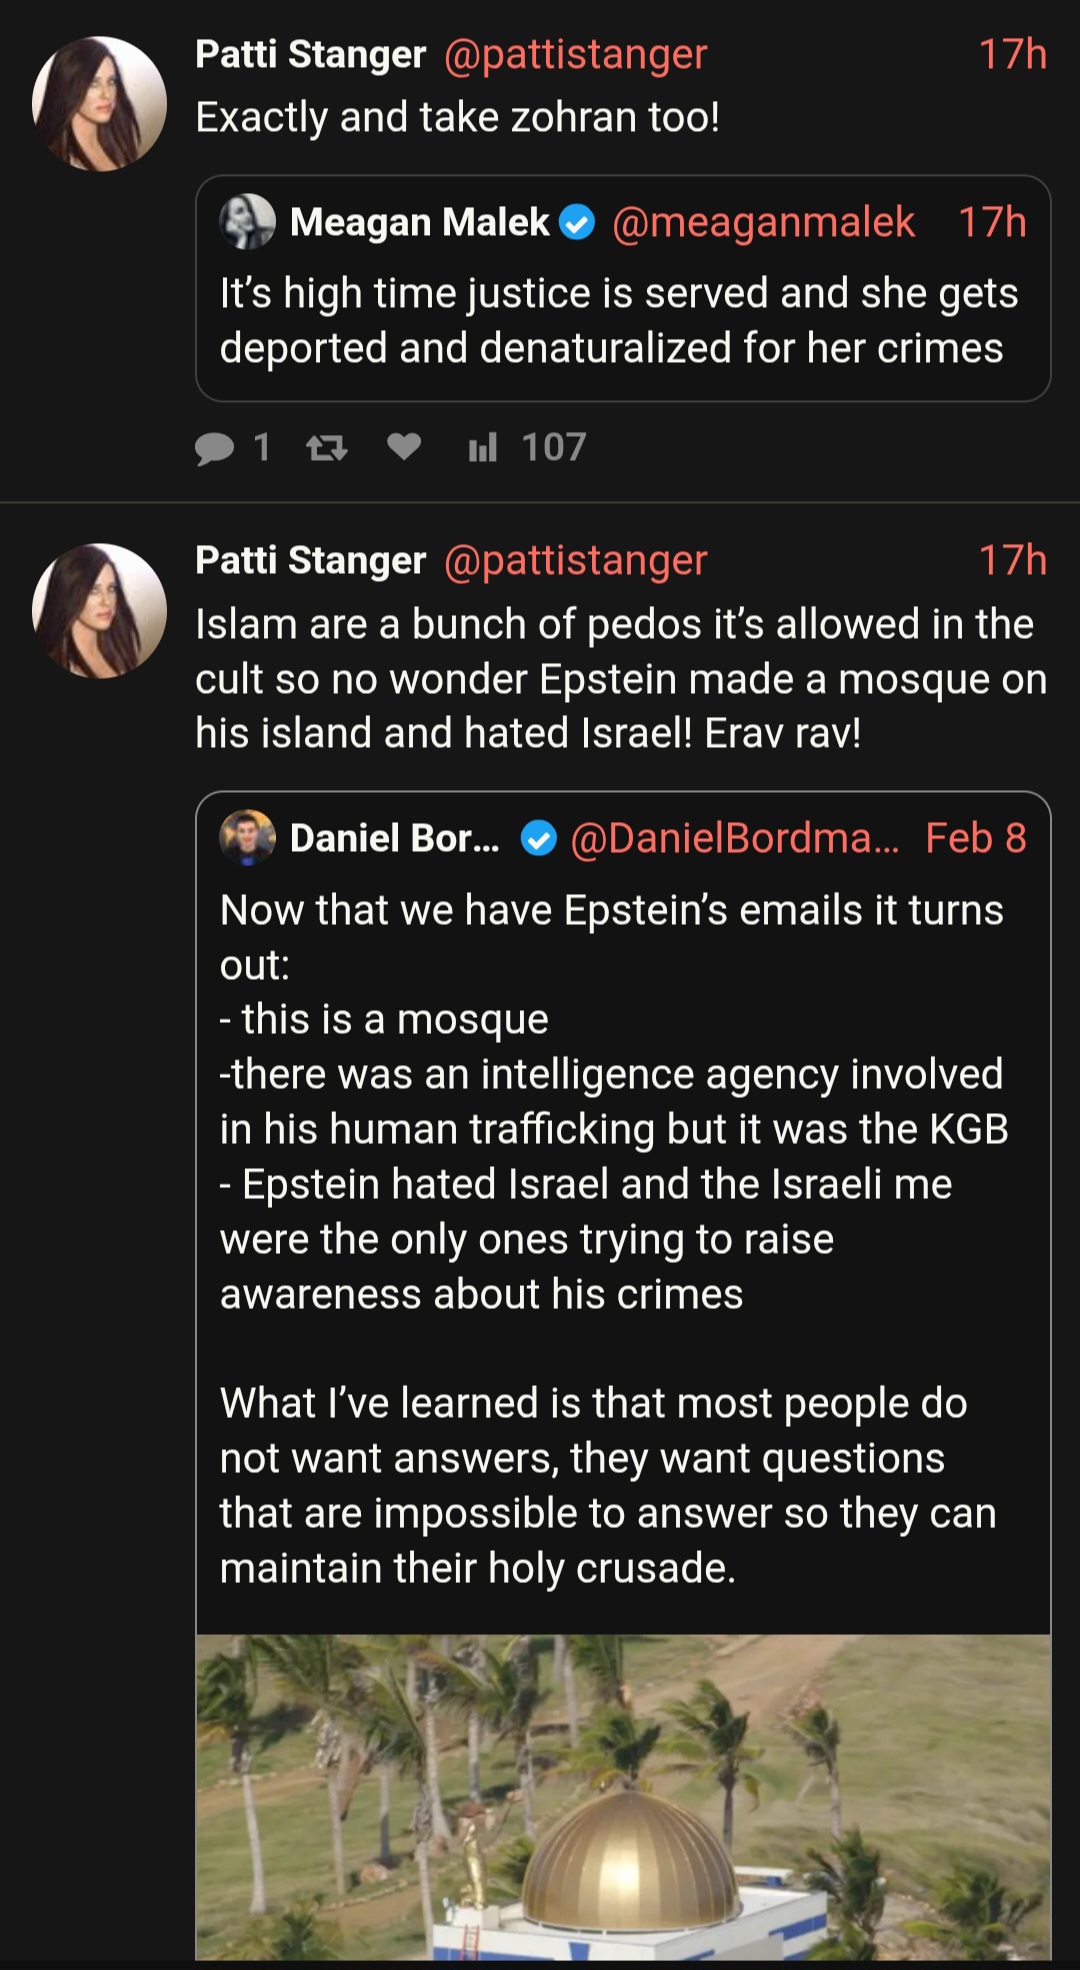The width and height of the screenshot is (1080, 1970).
Task: Open the first post's 17h timestamp
Action: pos(1012,55)
